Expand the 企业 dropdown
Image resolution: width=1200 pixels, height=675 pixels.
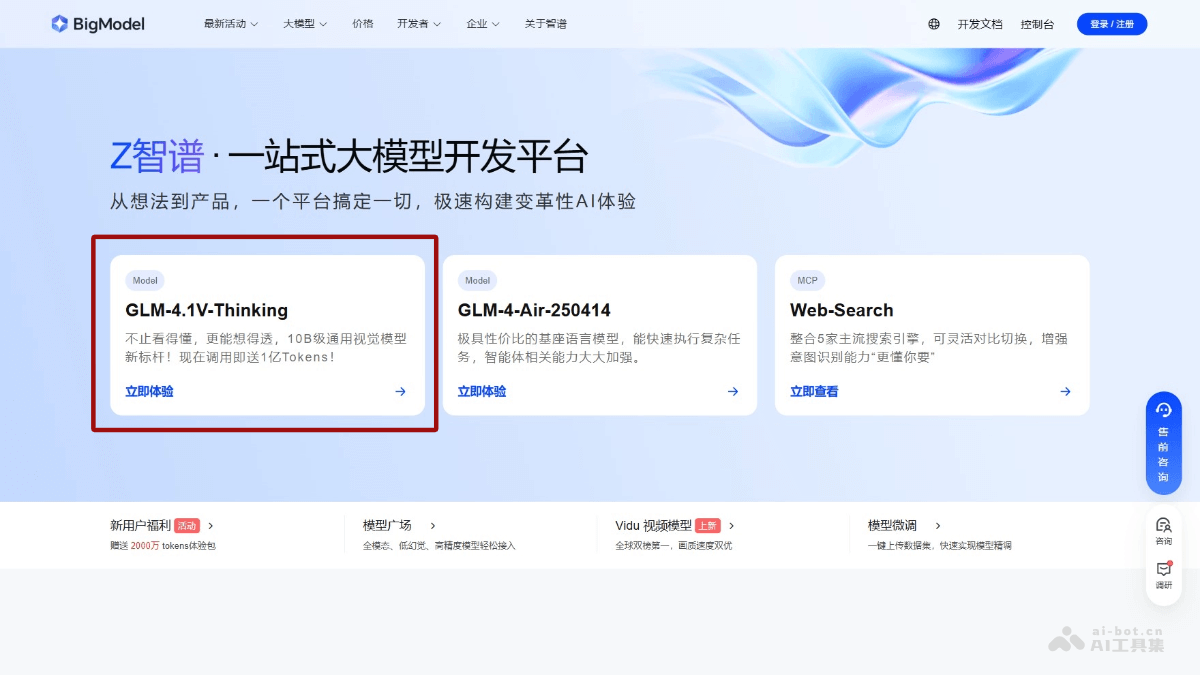coord(483,23)
